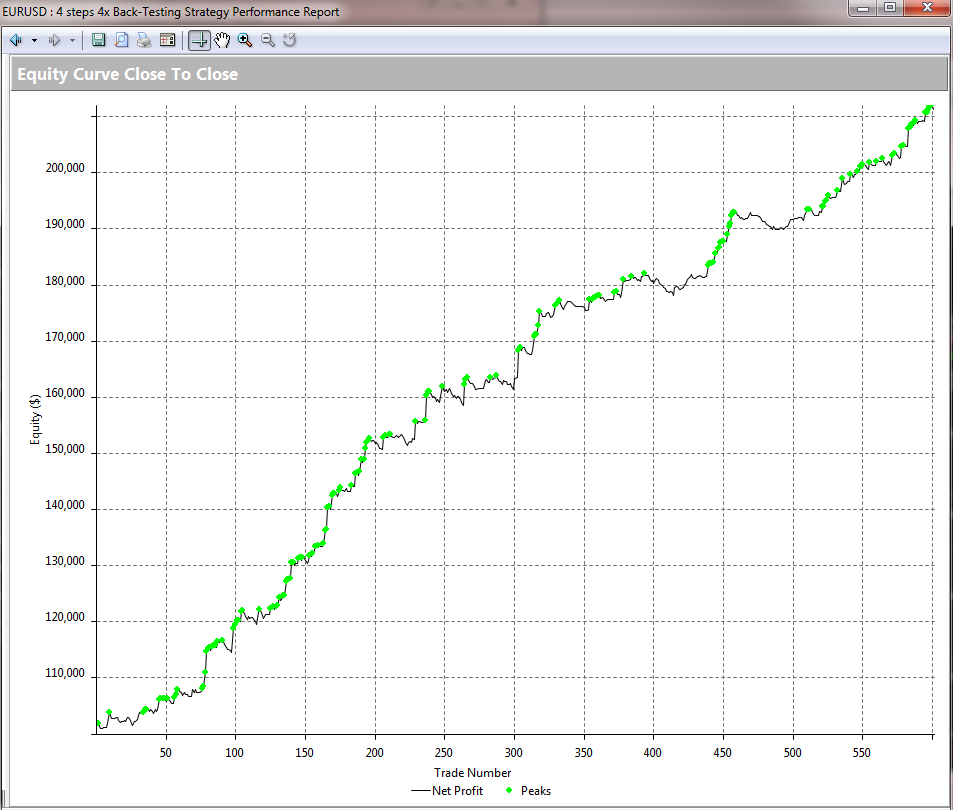Click the Forward navigation arrow icon
Screen dimensions: 953x810
(54, 40)
